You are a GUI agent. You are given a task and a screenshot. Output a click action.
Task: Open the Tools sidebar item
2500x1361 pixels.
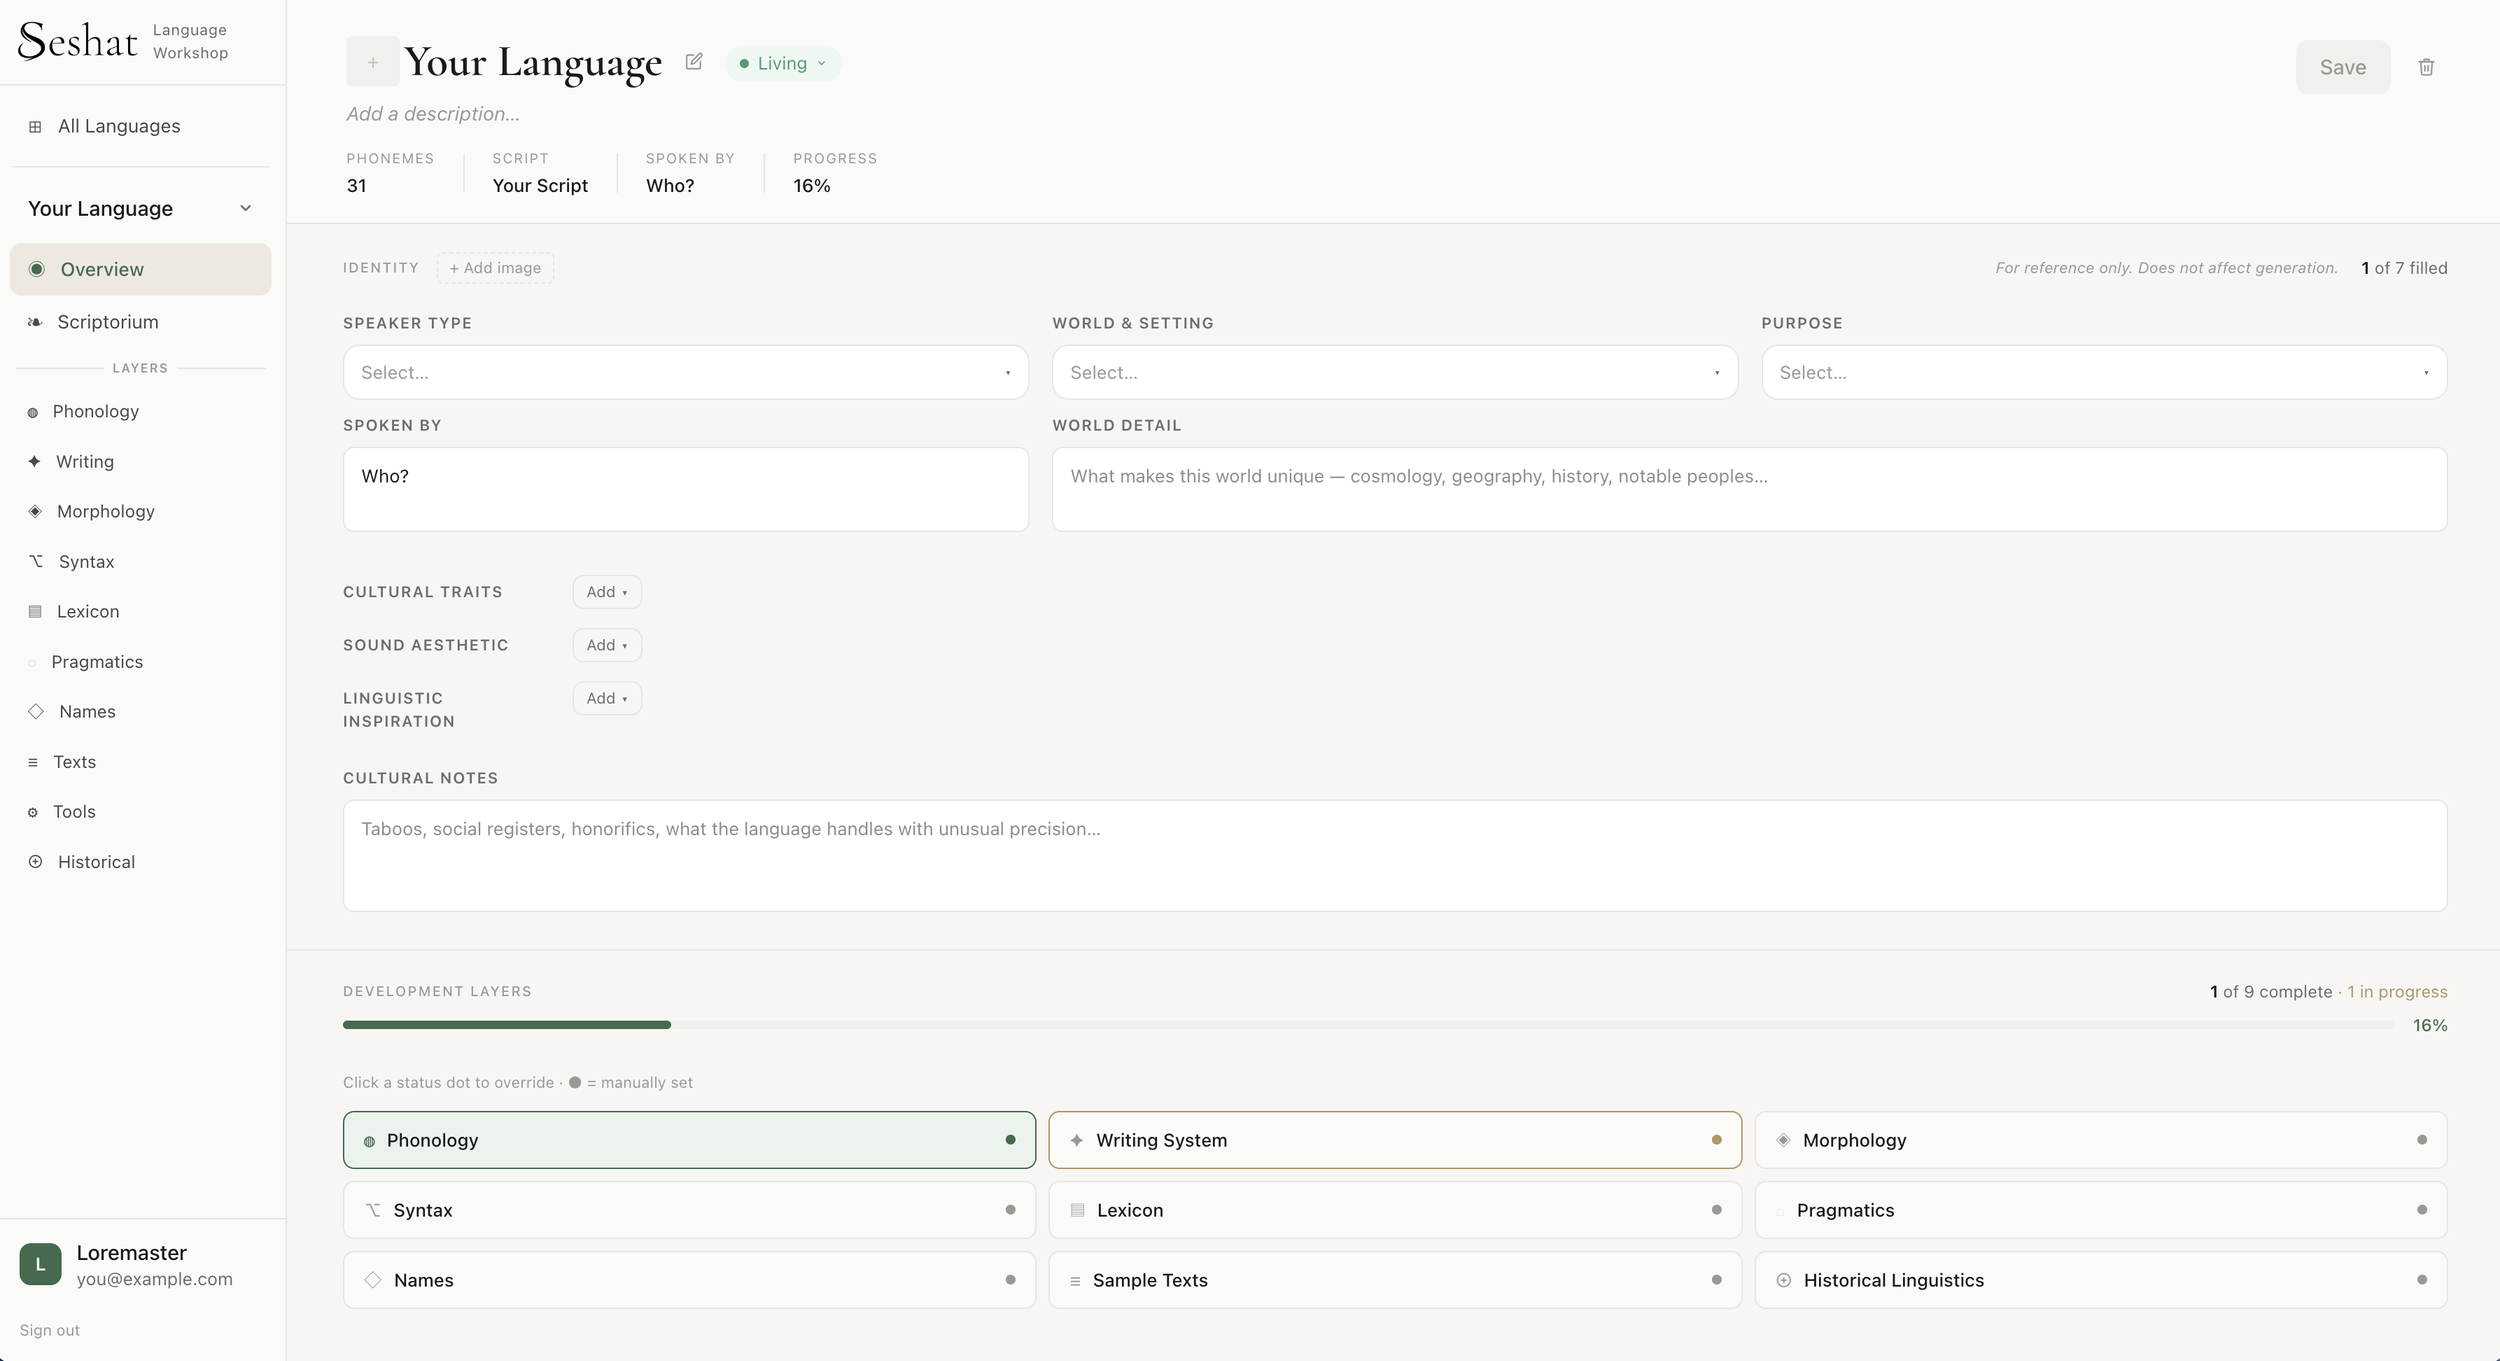140,811
